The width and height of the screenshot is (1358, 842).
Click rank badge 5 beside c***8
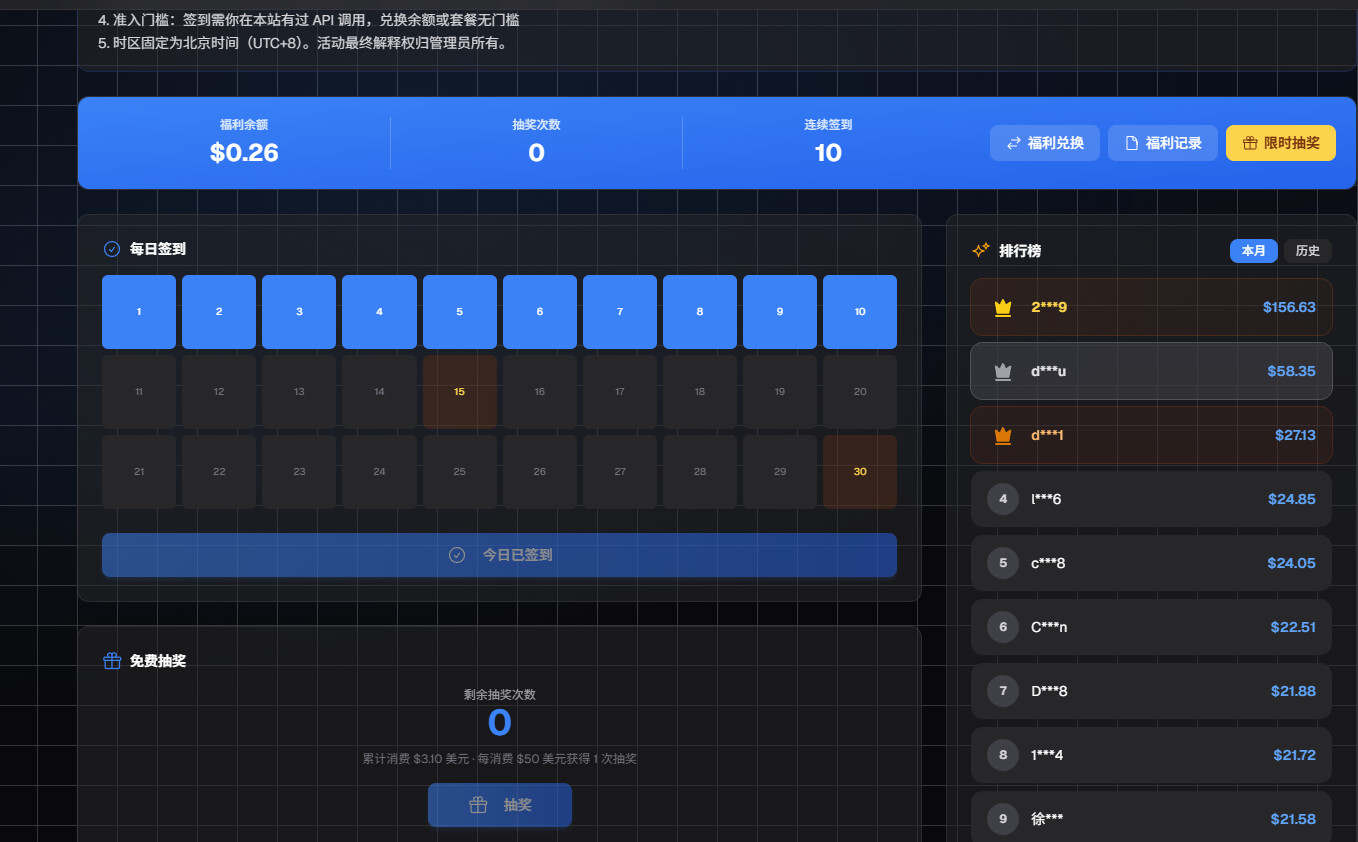pyautogui.click(x=1003, y=563)
